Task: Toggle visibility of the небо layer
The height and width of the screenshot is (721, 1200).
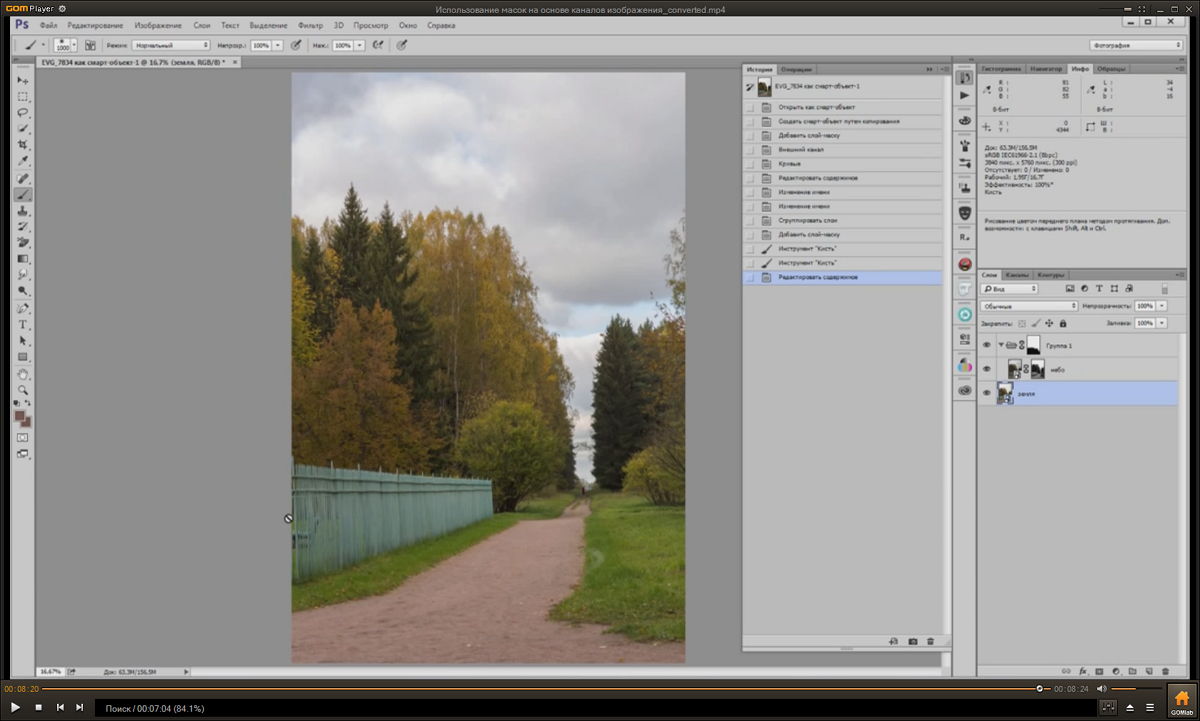Action: click(987, 369)
